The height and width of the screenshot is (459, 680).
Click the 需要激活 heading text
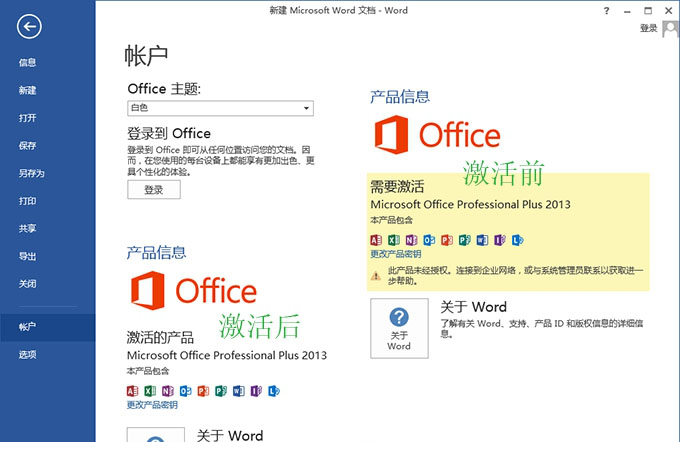(397, 187)
